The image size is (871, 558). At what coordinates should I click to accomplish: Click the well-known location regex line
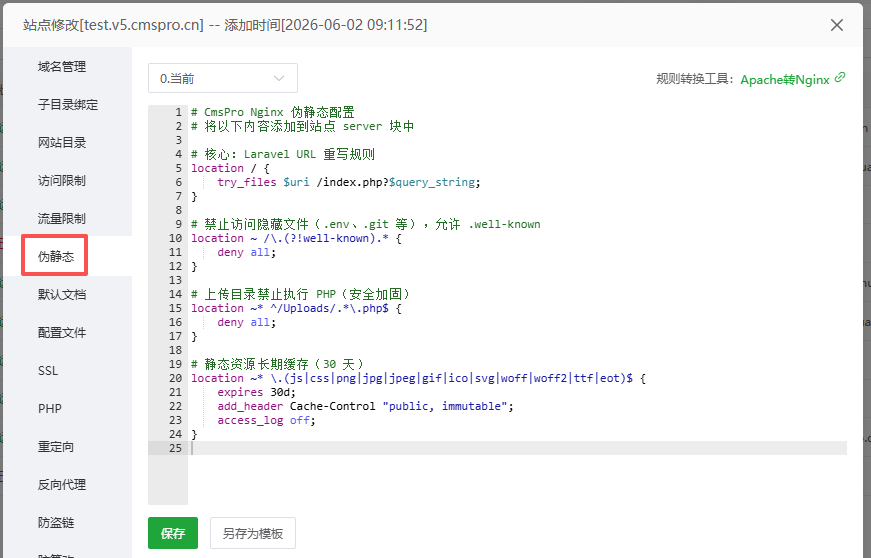coord(296,238)
